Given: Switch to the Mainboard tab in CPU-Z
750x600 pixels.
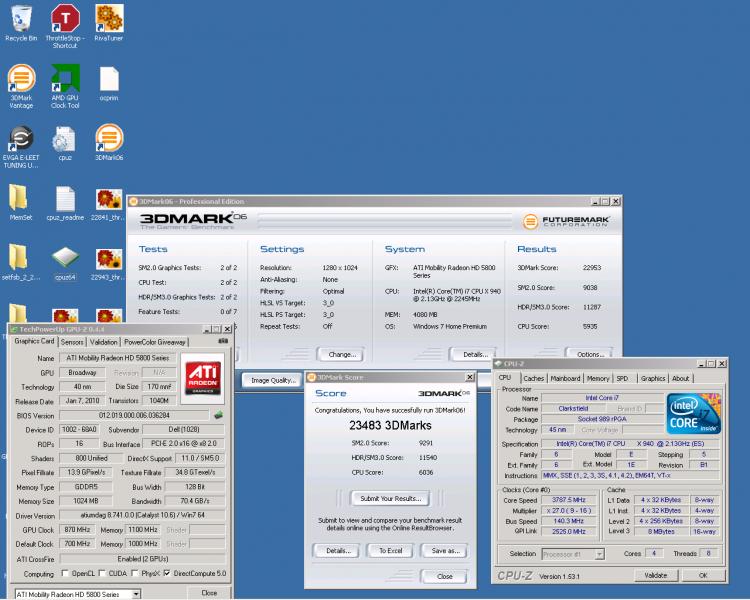Looking at the screenshot, I should click(565, 378).
